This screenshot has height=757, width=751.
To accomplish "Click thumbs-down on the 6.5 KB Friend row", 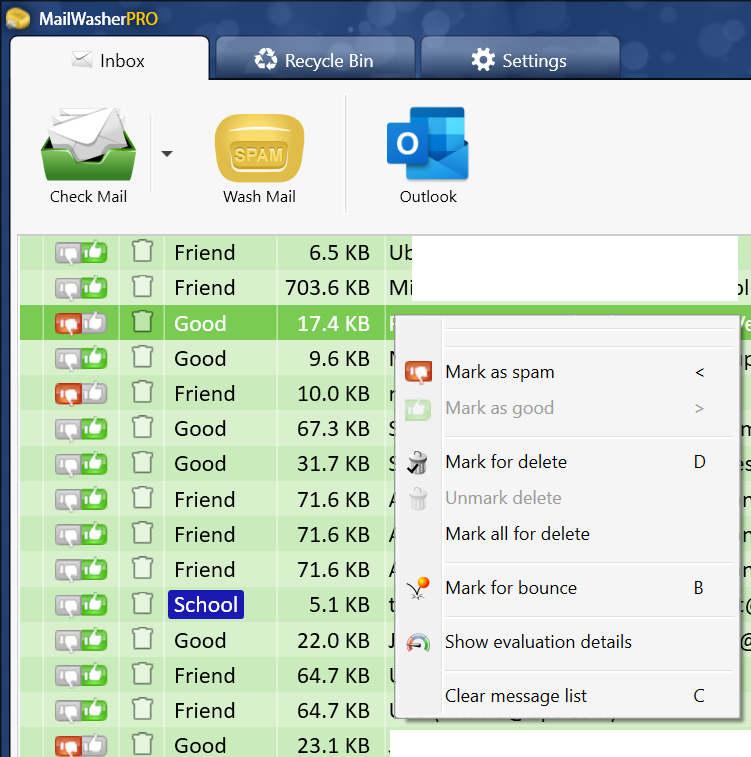I will pyautogui.click(x=68, y=253).
